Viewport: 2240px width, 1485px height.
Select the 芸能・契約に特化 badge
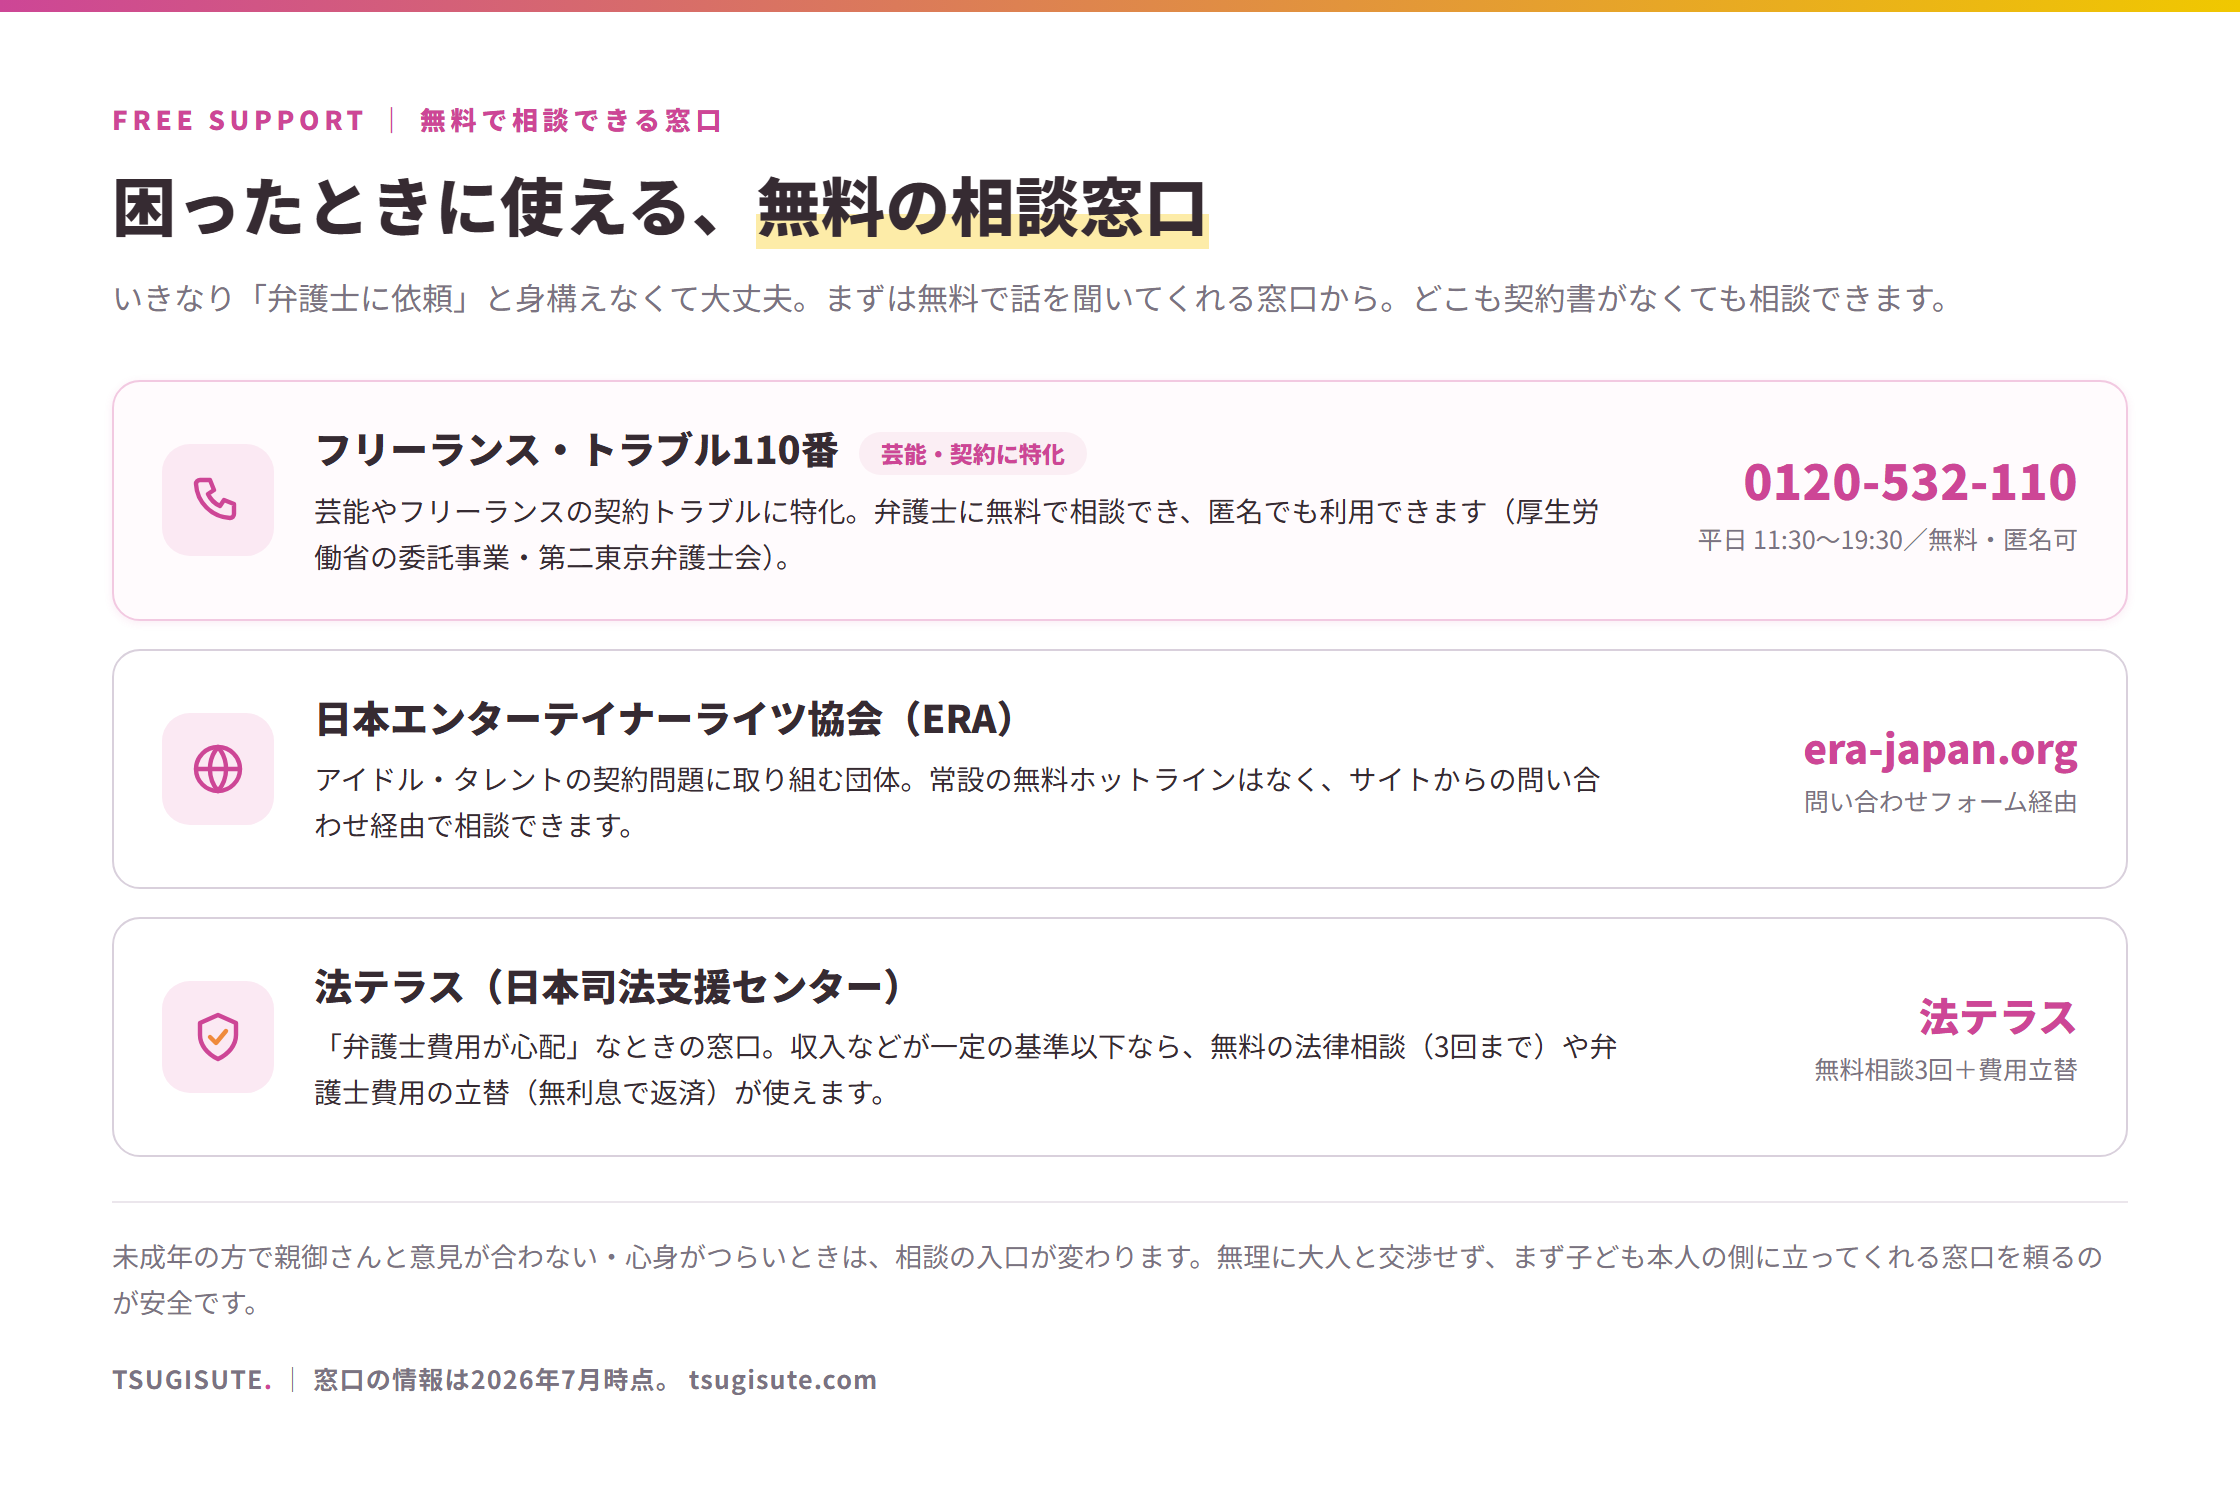click(x=972, y=454)
